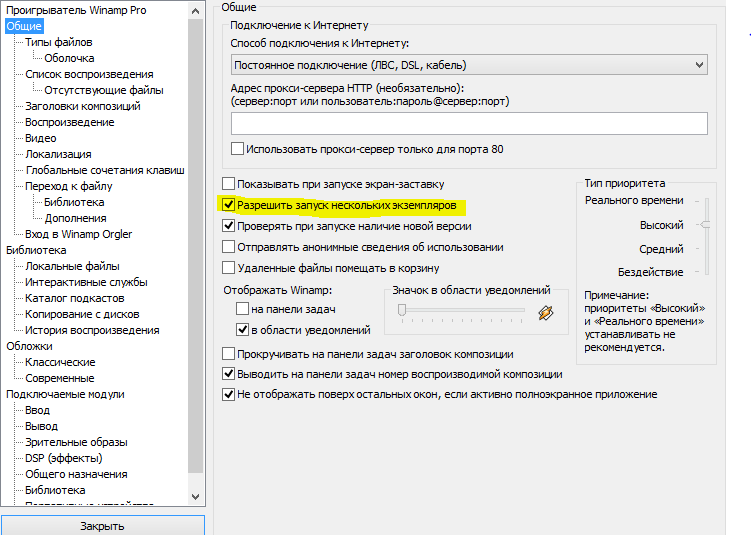Click into the HTTP proxy address field

coord(469,124)
